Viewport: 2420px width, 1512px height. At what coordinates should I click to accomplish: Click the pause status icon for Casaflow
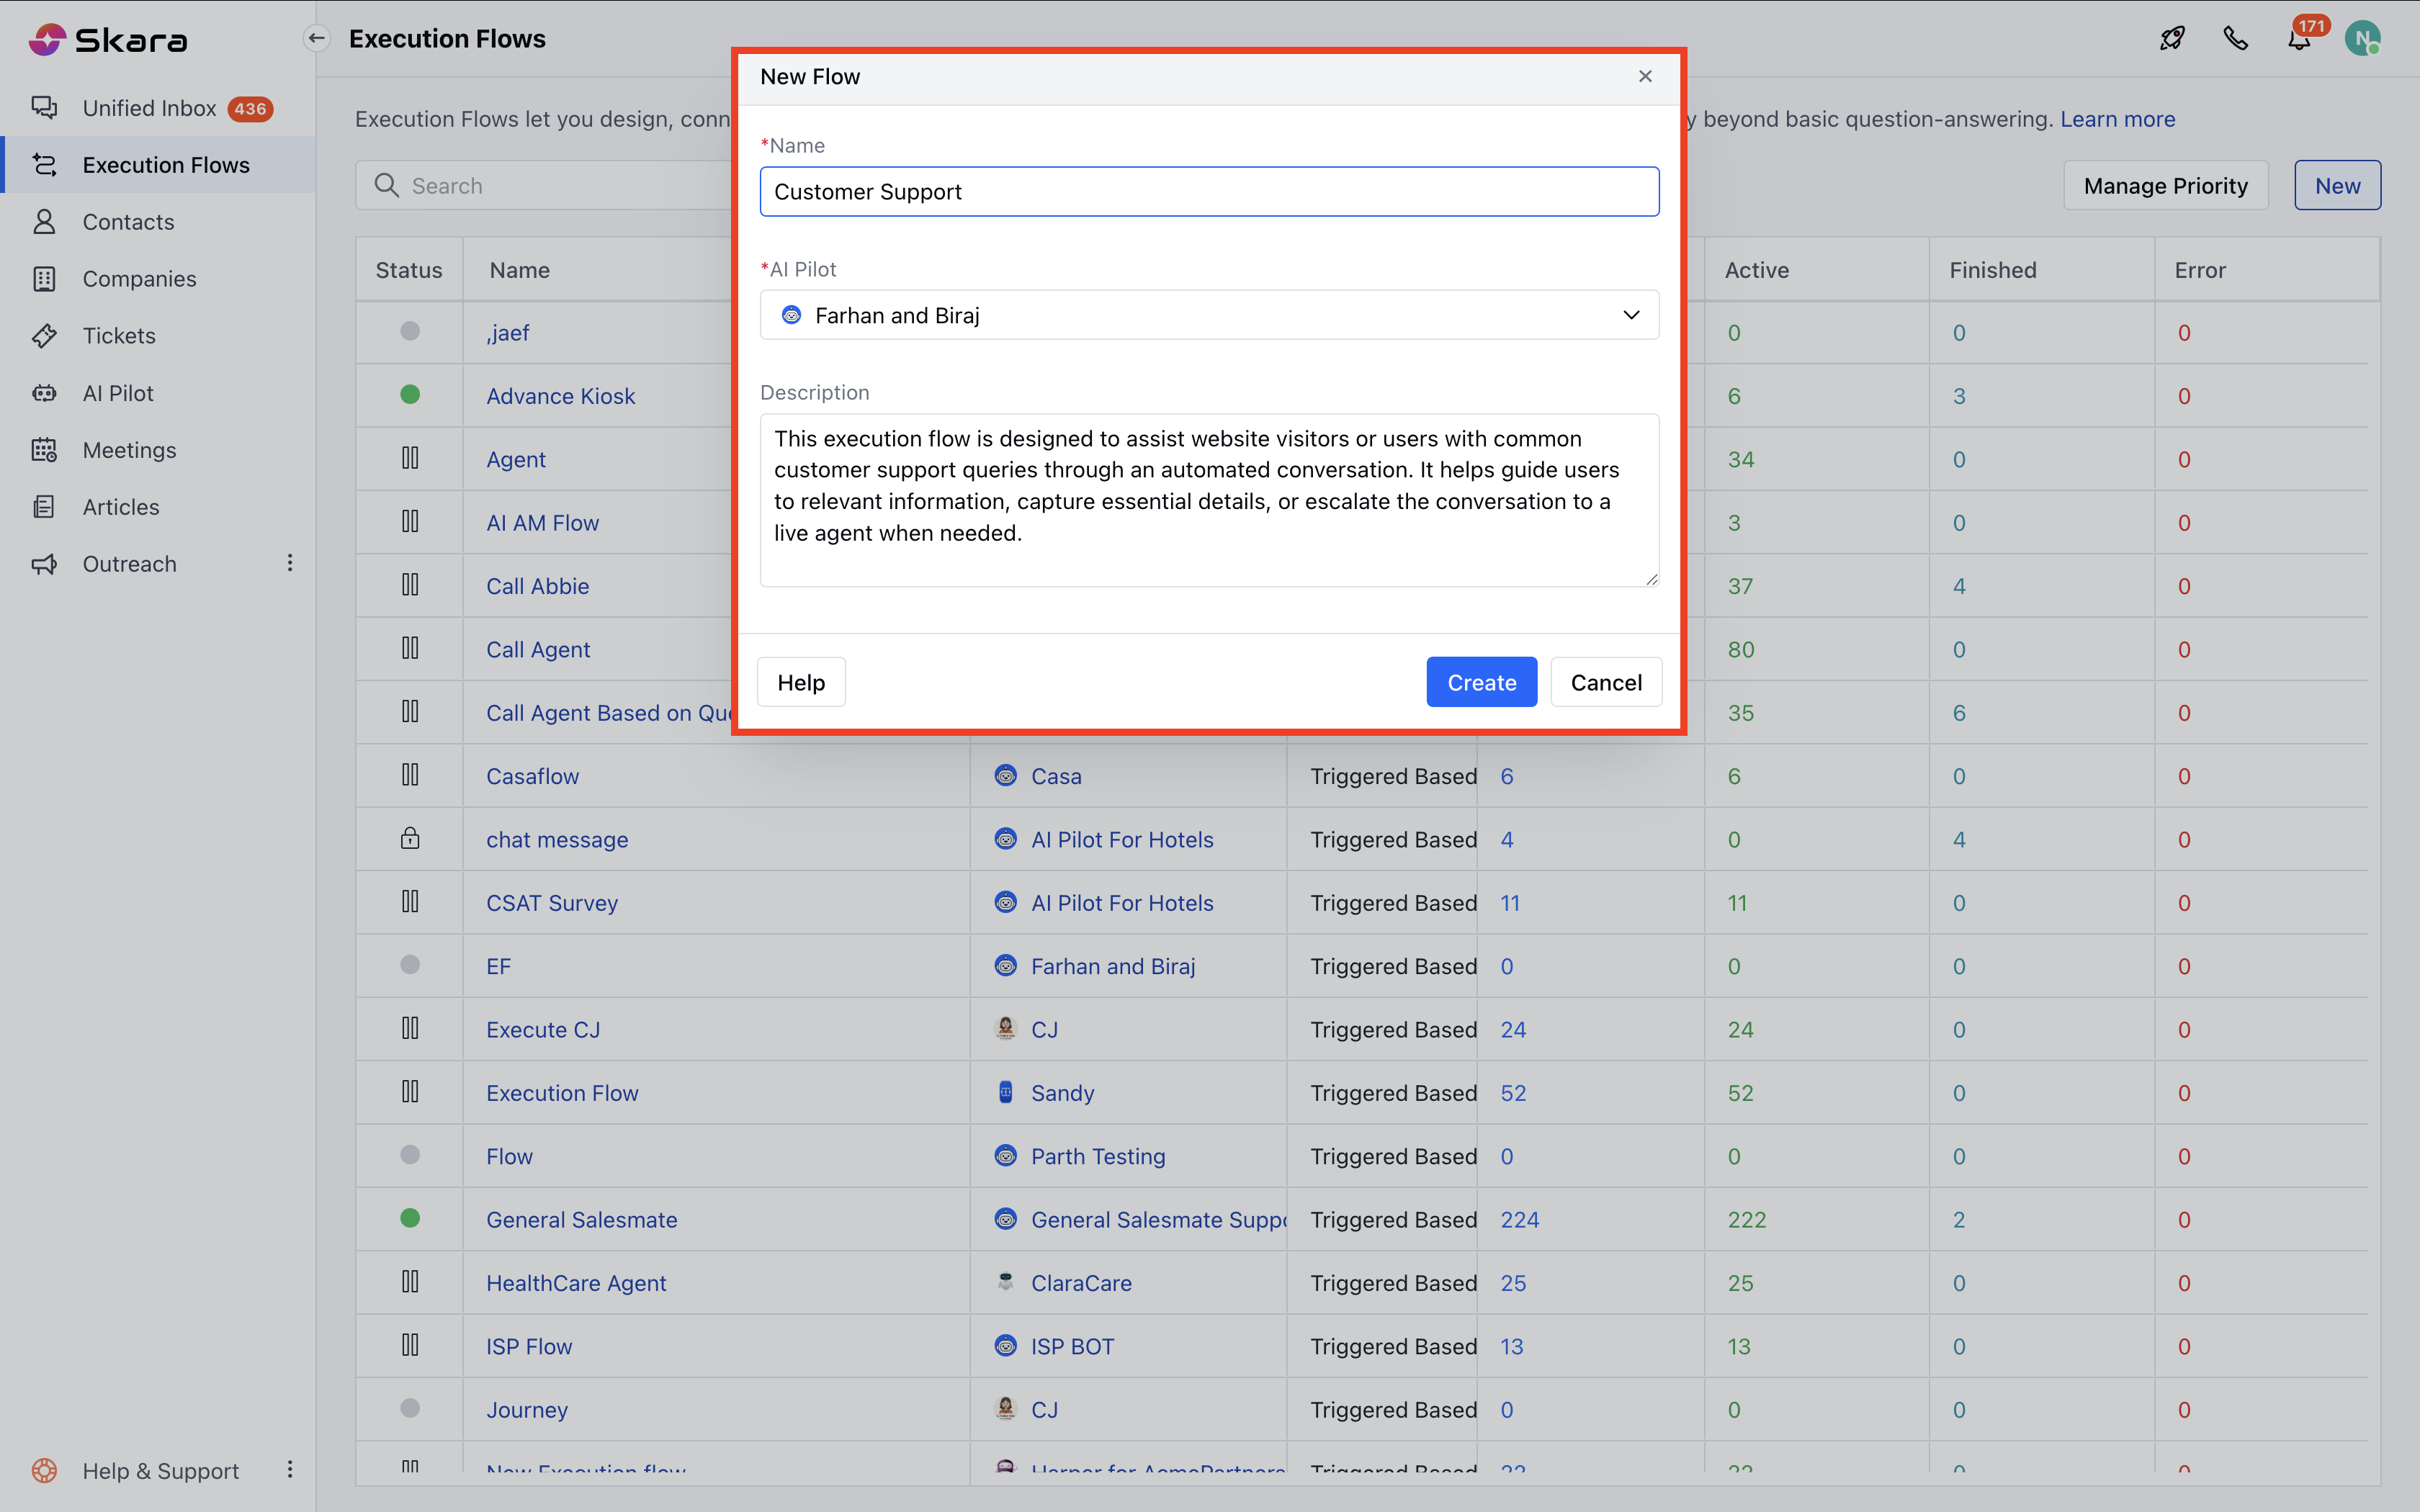410,775
